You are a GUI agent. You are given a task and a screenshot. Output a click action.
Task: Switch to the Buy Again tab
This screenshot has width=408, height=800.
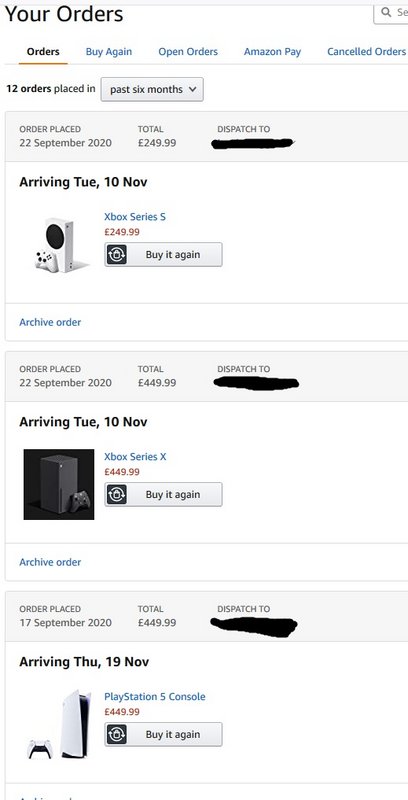pyautogui.click(x=109, y=52)
